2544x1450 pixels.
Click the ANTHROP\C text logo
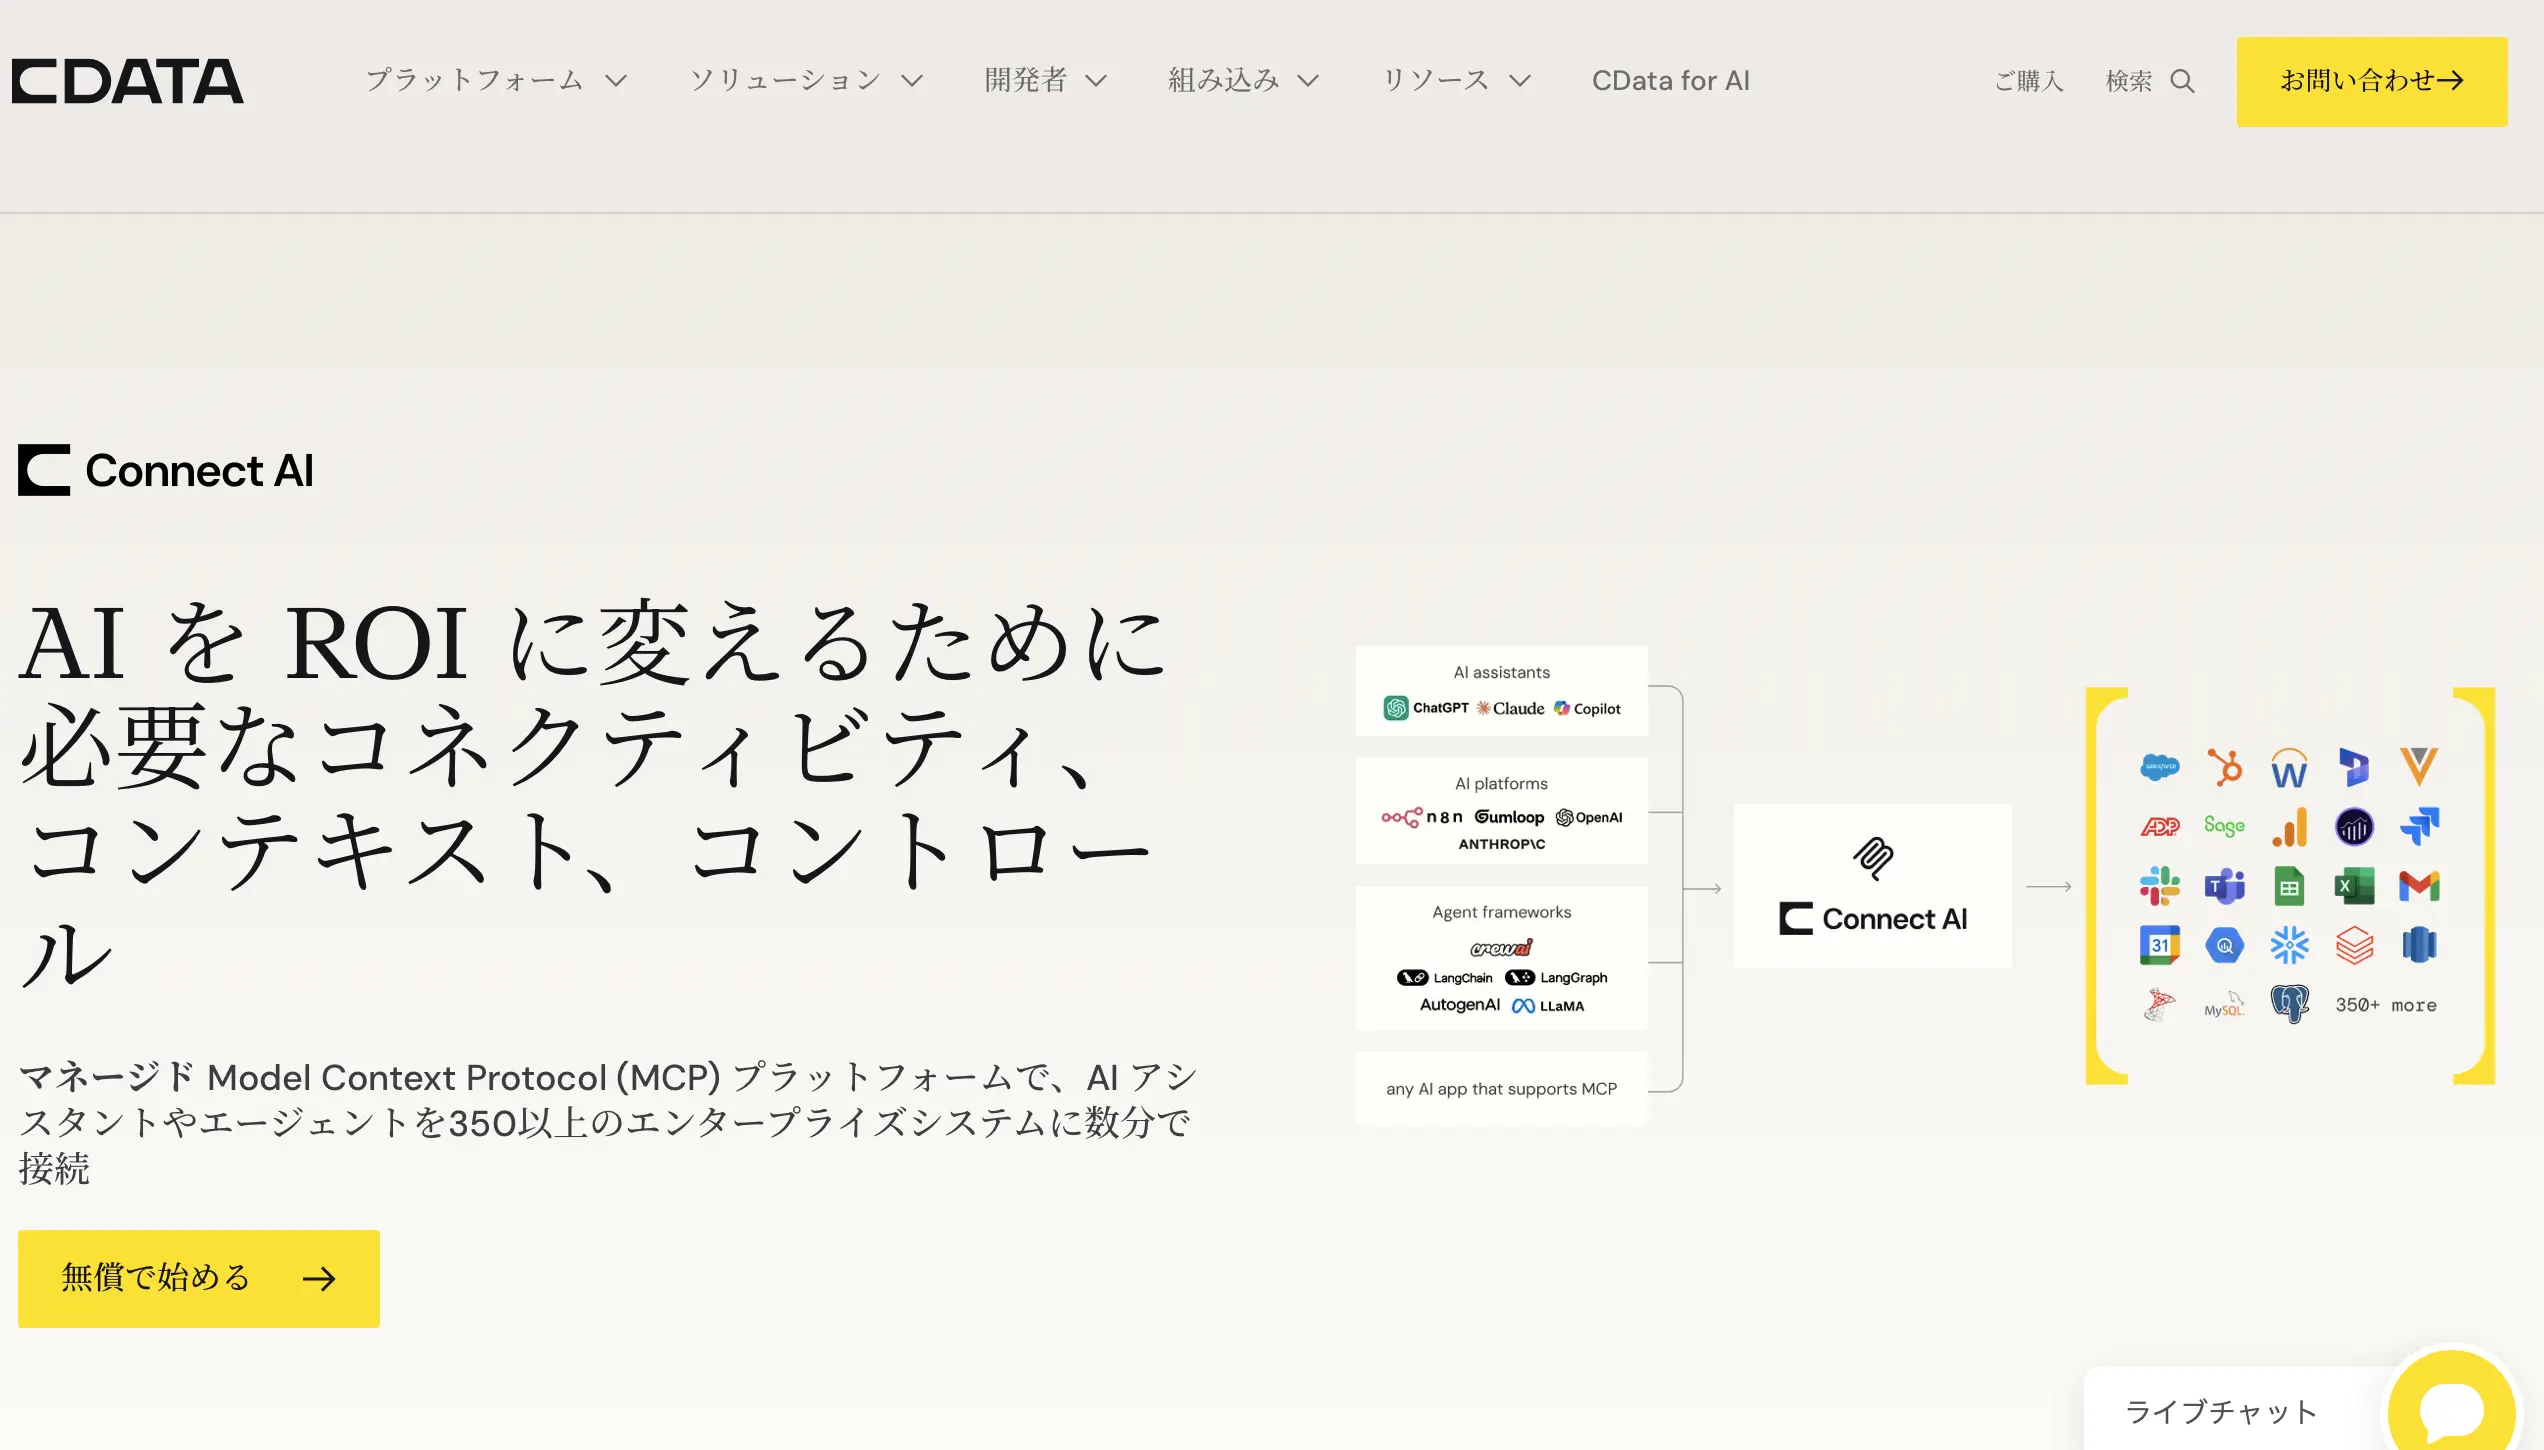tap(1501, 844)
